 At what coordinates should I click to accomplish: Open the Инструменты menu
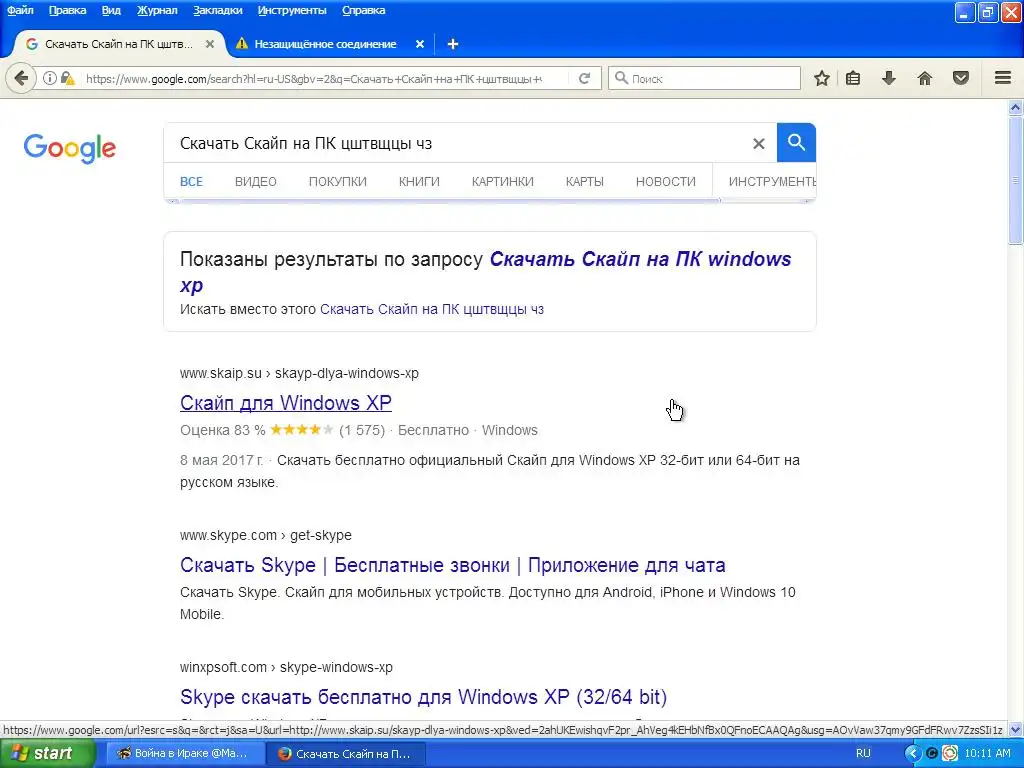click(x=292, y=10)
